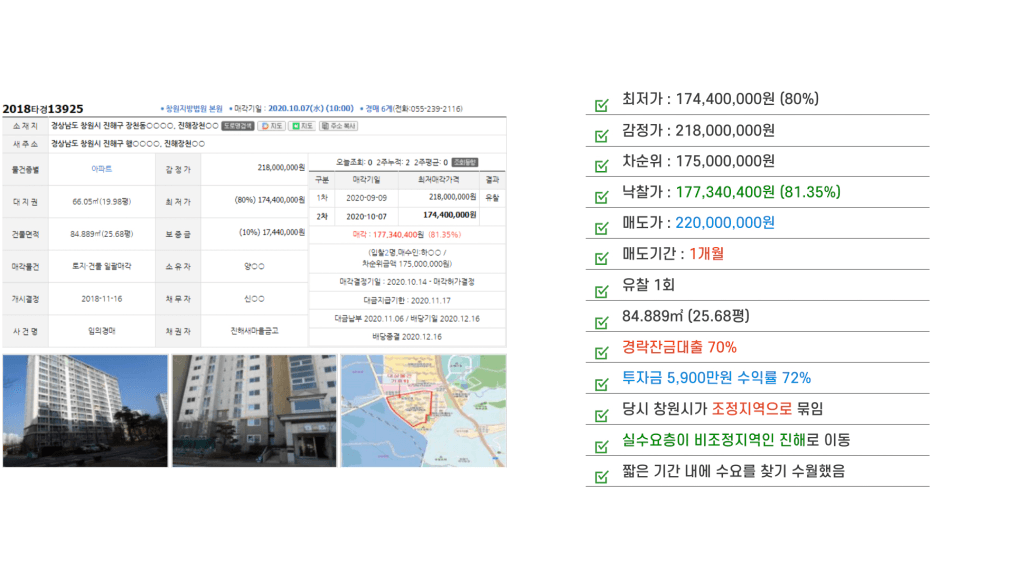Click the checkmark beside 낙찰가 line
1014x570 pixels.
(x=601, y=197)
